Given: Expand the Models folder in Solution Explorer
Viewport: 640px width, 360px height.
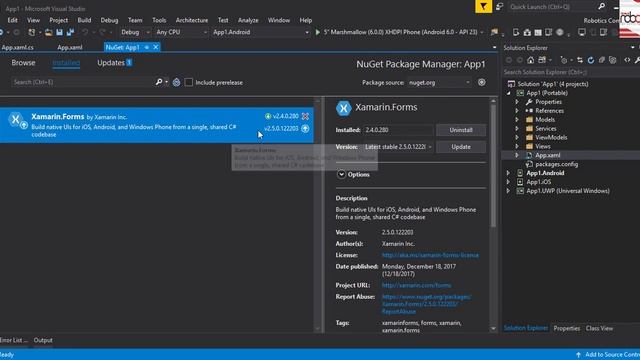Looking at the screenshot, I should pyautogui.click(x=517, y=120).
